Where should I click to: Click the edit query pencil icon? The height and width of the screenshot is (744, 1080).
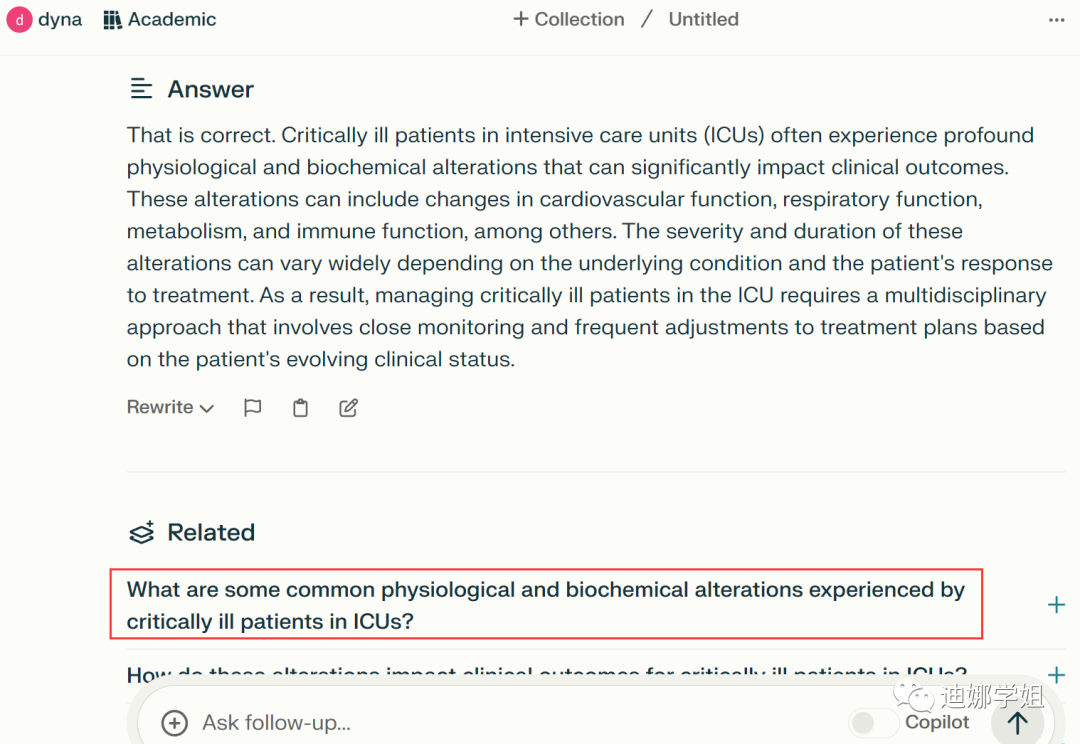coord(348,408)
